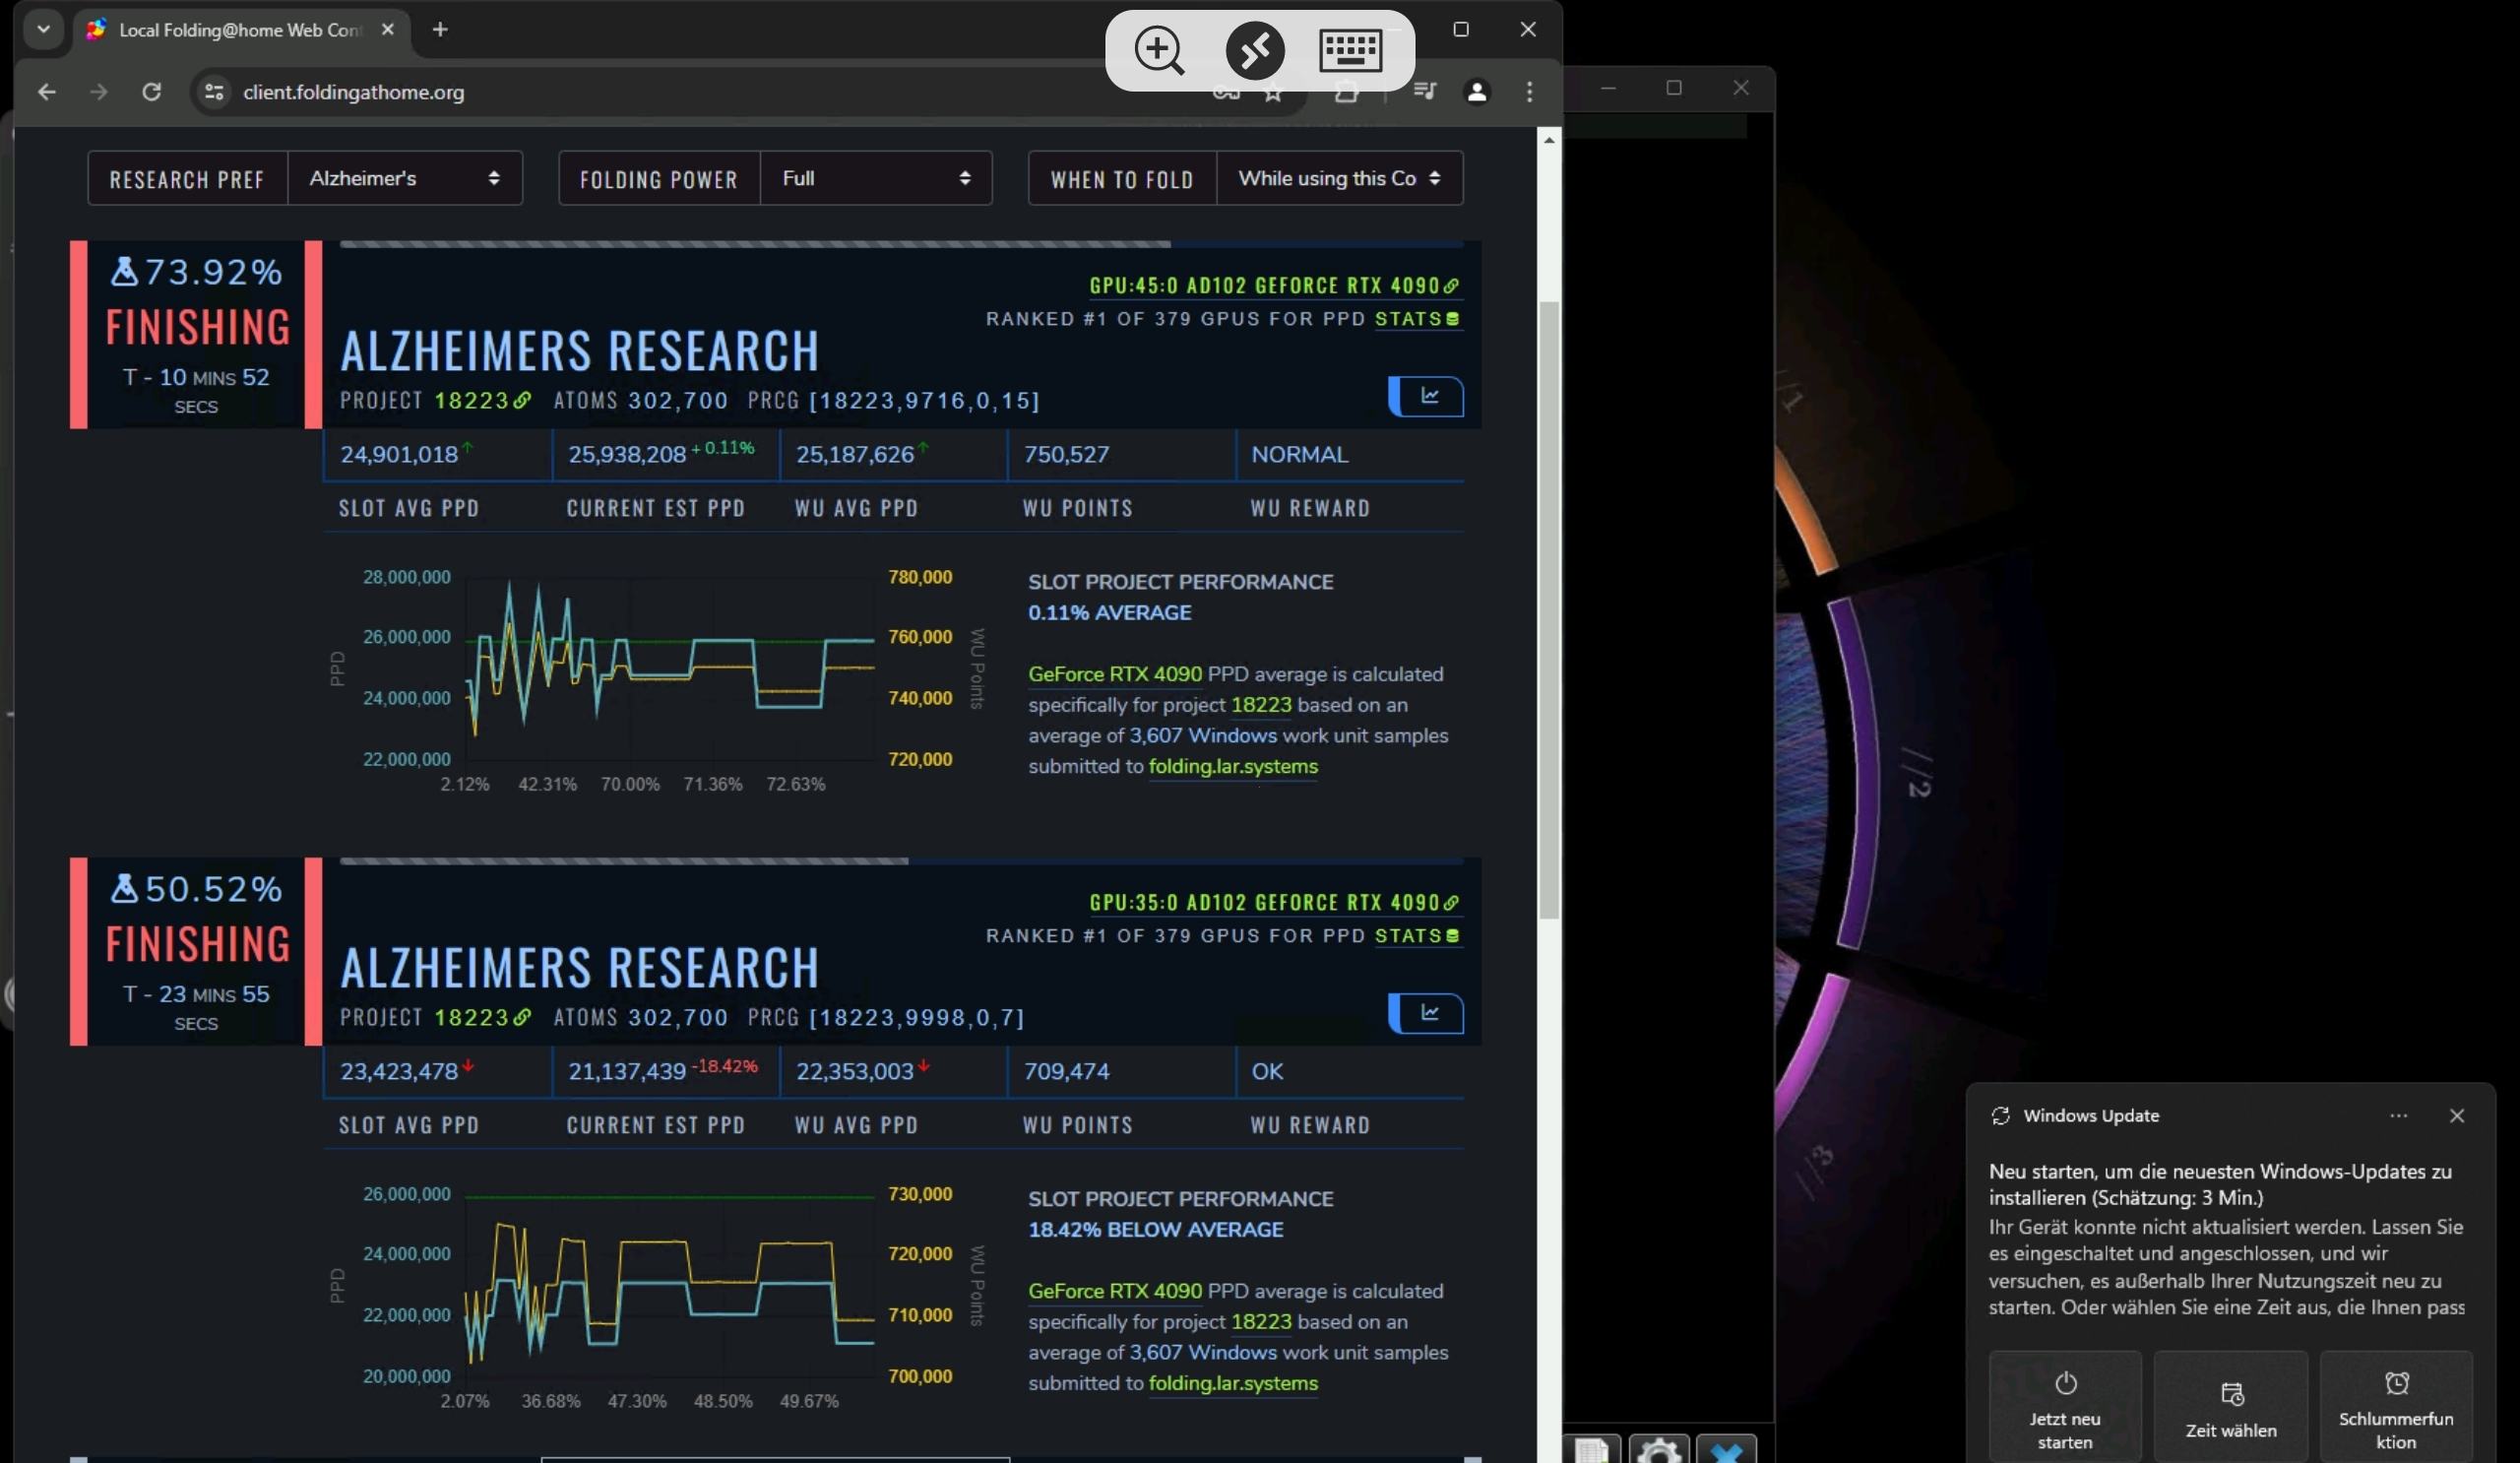Viewport: 2520px width, 1463px height.
Task: Open a new browser tab
Action: coord(440,30)
